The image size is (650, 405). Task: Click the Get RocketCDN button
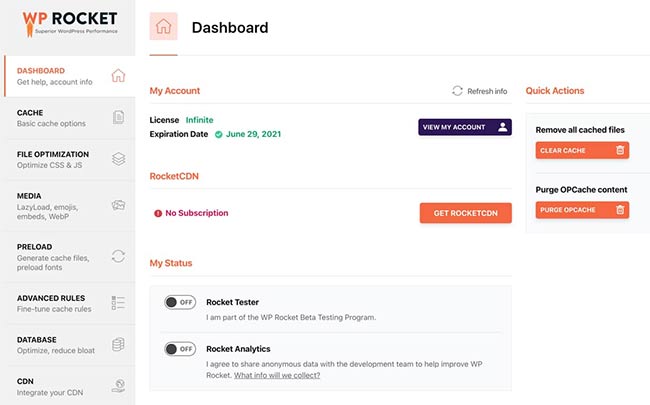click(465, 213)
